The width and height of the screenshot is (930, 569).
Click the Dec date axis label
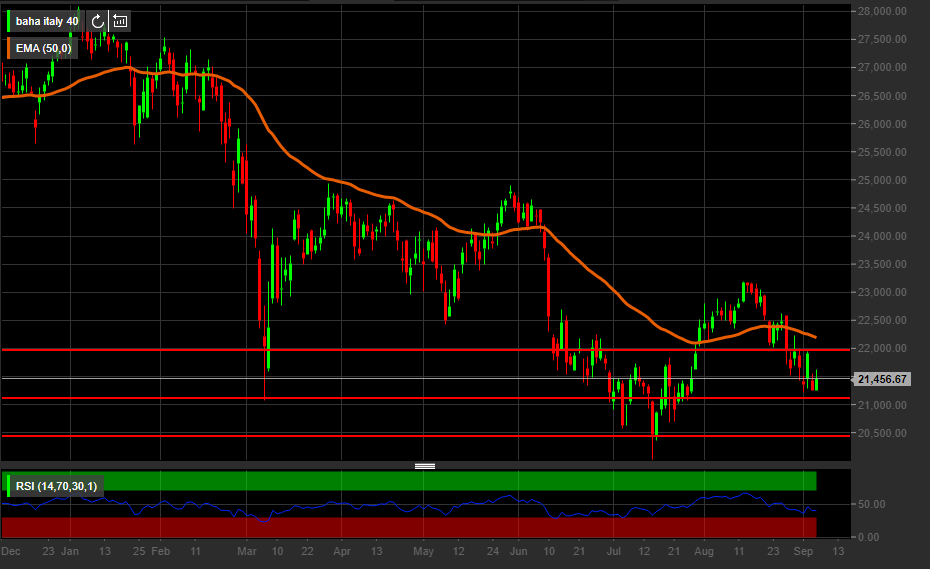pos(11,551)
